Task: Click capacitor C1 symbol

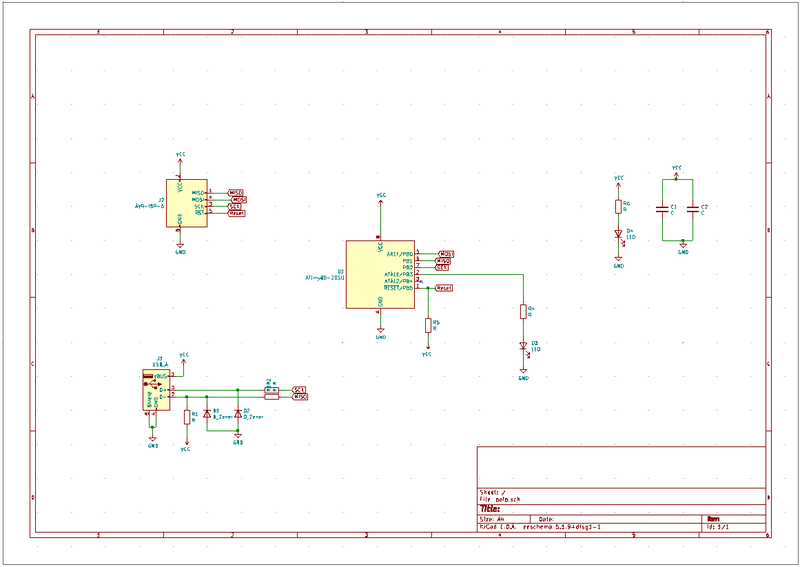Action: (661, 210)
